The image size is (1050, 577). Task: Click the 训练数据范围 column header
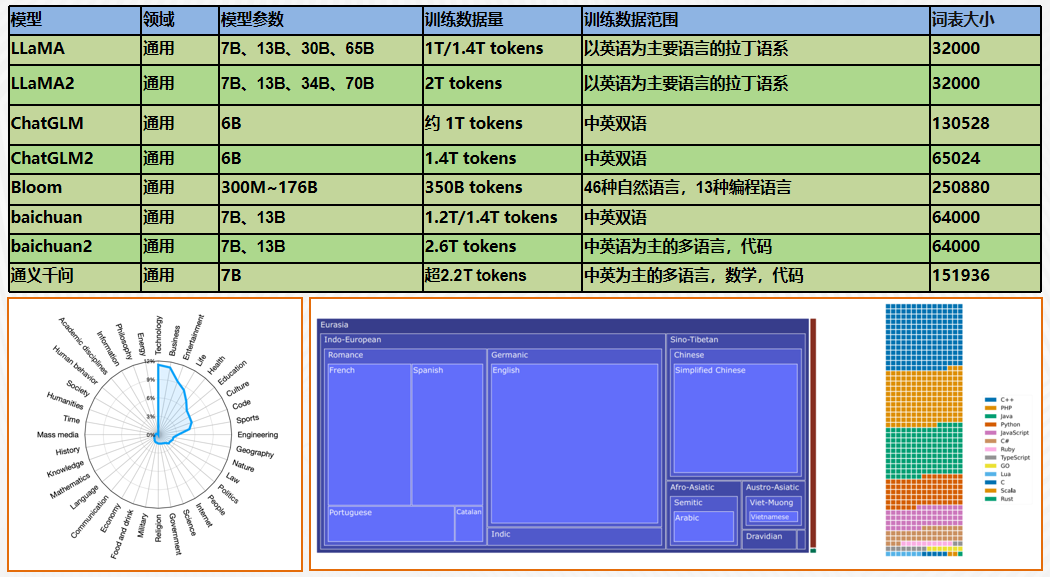[x=755, y=20]
